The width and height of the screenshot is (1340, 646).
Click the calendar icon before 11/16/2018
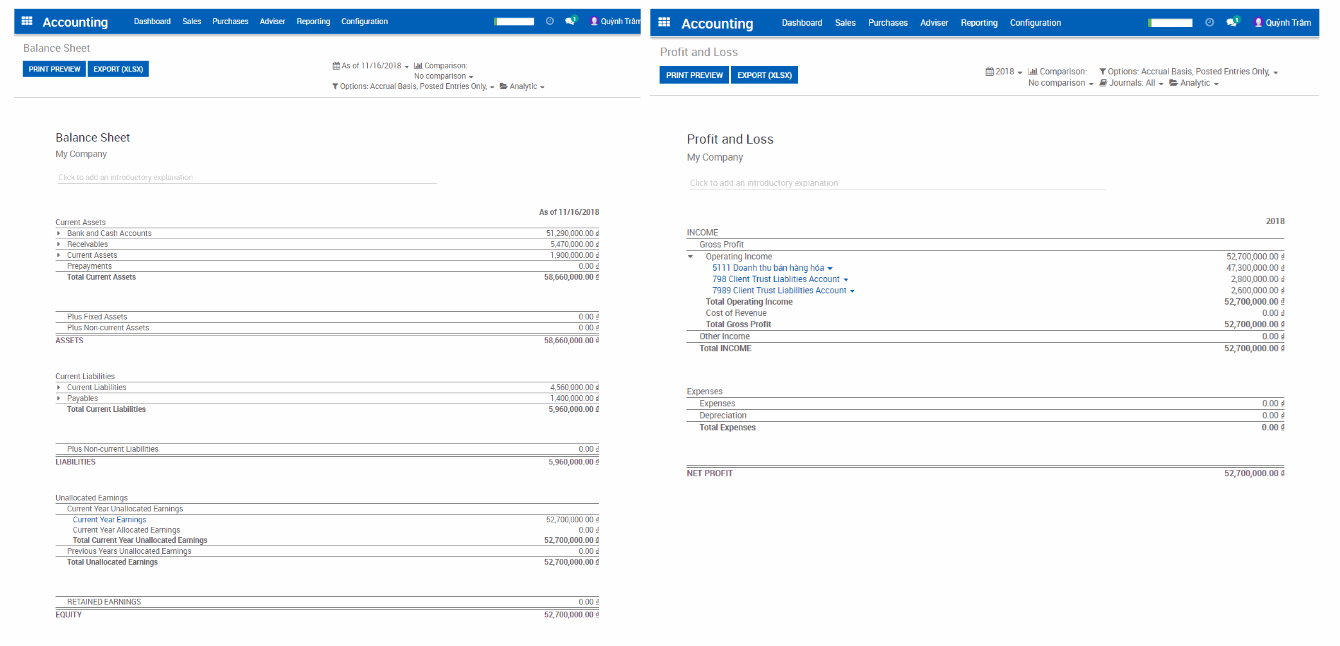[337, 65]
